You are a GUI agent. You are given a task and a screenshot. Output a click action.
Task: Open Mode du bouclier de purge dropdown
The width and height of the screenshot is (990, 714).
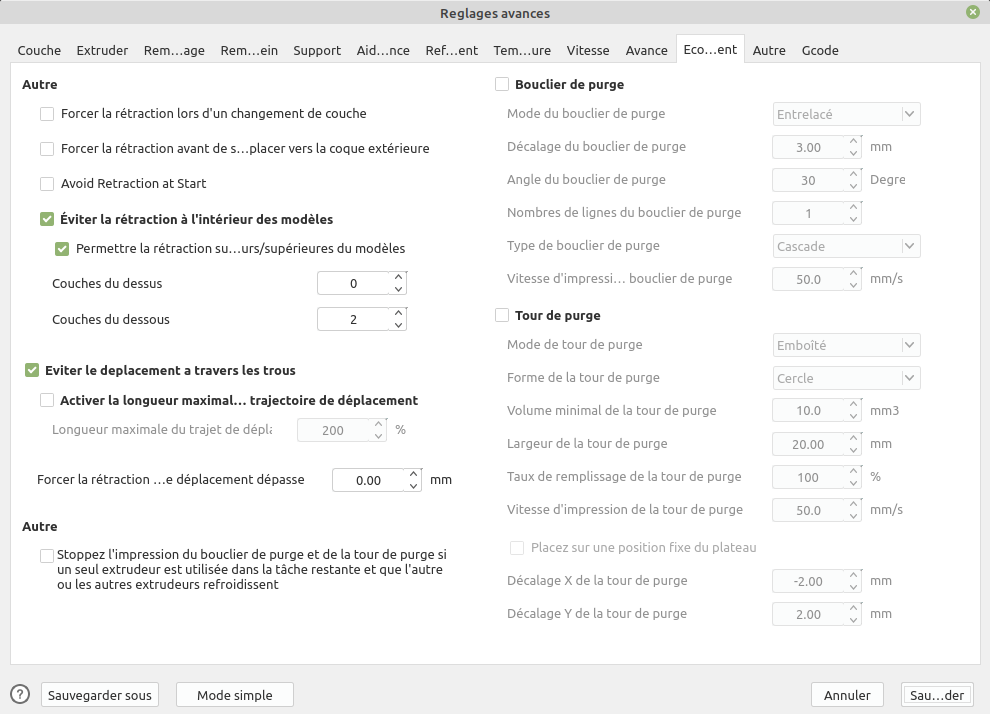[x=846, y=114]
